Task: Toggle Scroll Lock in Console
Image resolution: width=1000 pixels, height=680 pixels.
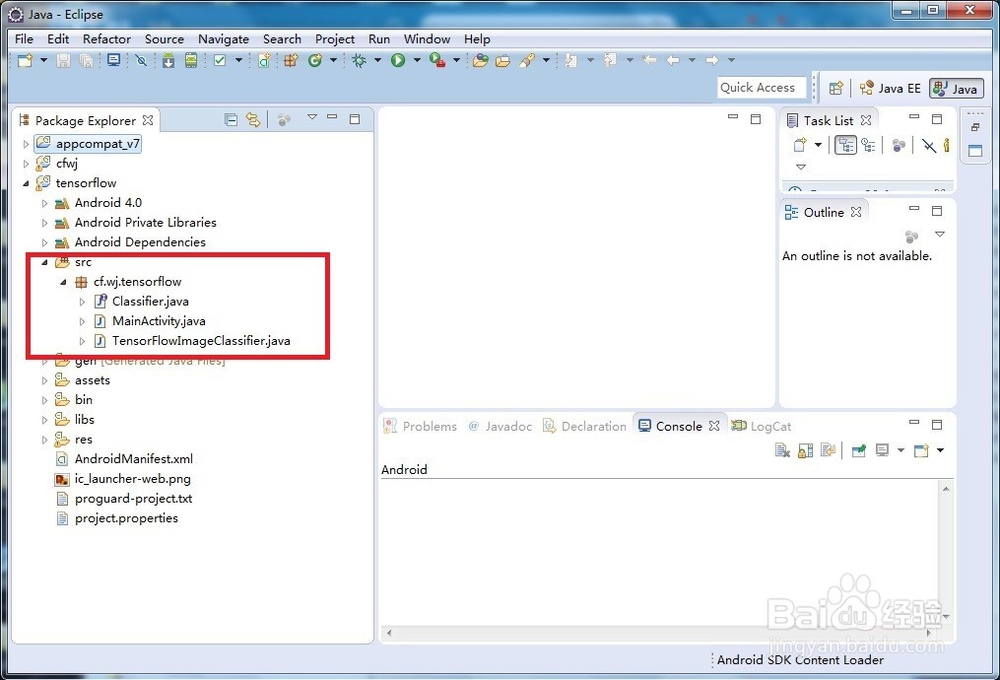Action: pos(805,450)
